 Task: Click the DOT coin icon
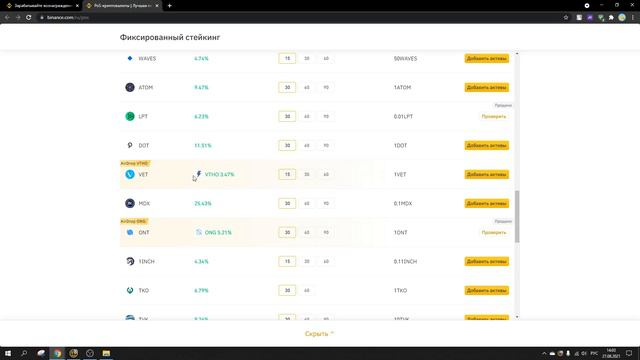(130, 145)
